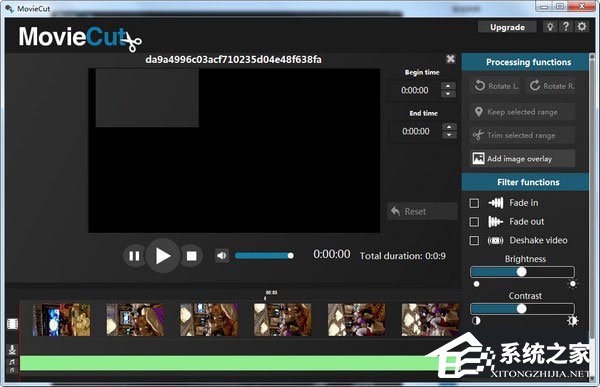Click MovieCut title bar app icon
The width and height of the screenshot is (600, 387).
[x=9, y=8]
